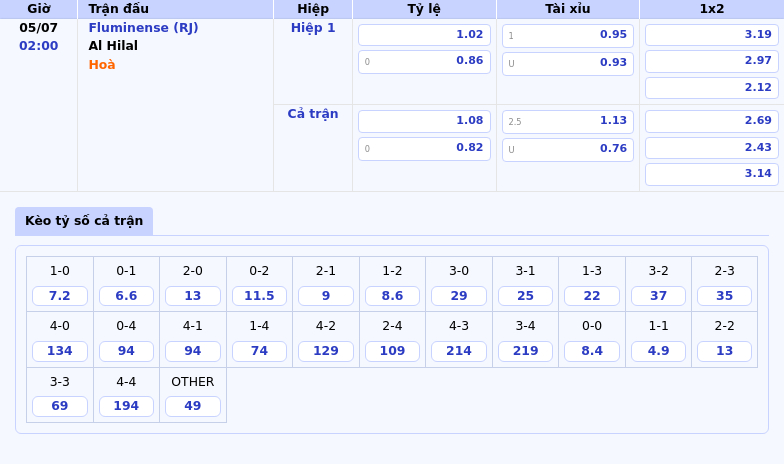Select score 2-0 odds 13
Viewport: 784px width, 464px height.
[x=193, y=296]
